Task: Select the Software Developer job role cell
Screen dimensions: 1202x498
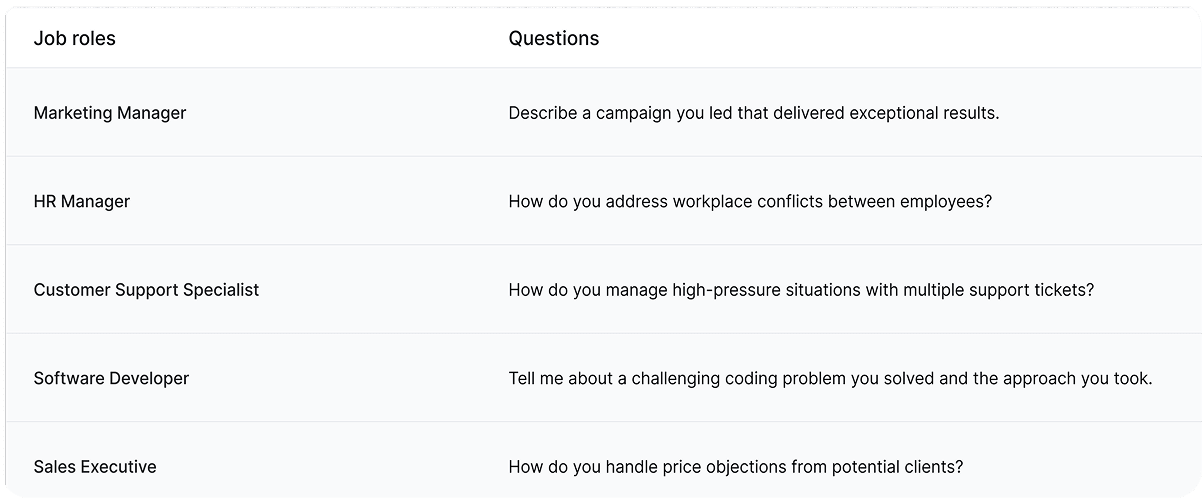Action: coord(111,378)
